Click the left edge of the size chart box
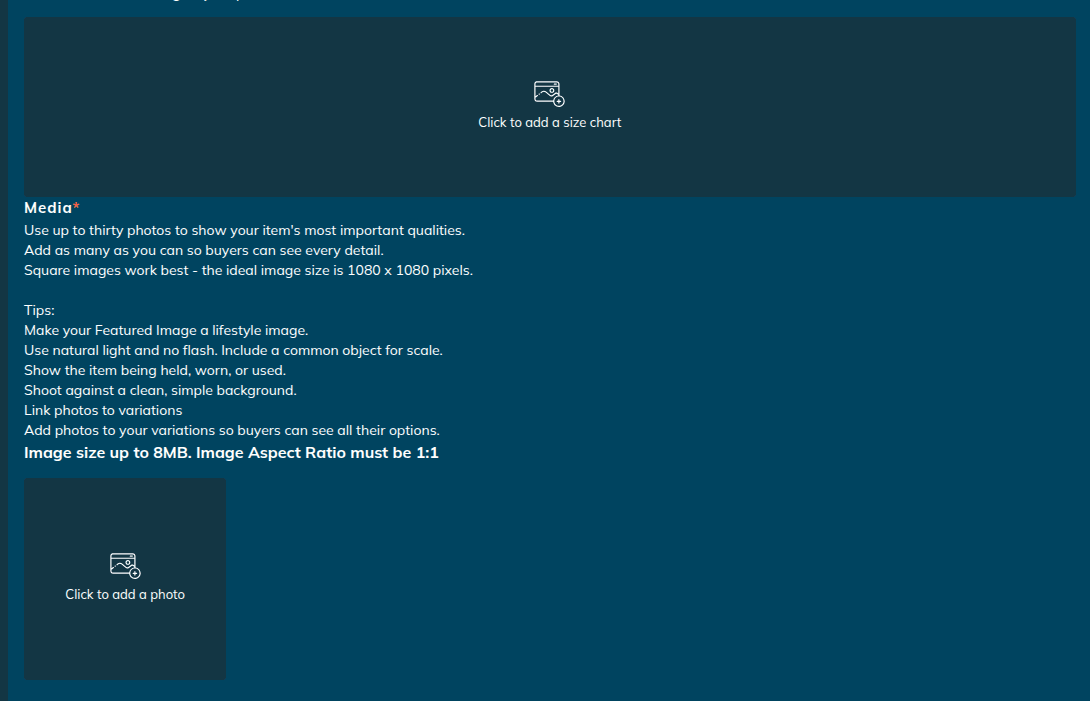The width and height of the screenshot is (1090, 701). 30,106
